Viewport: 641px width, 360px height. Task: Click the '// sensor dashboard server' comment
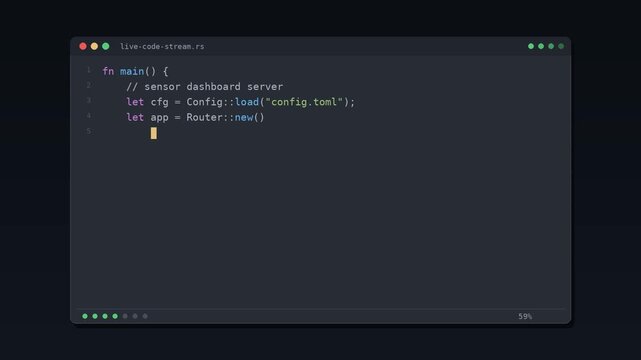[x=204, y=87]
